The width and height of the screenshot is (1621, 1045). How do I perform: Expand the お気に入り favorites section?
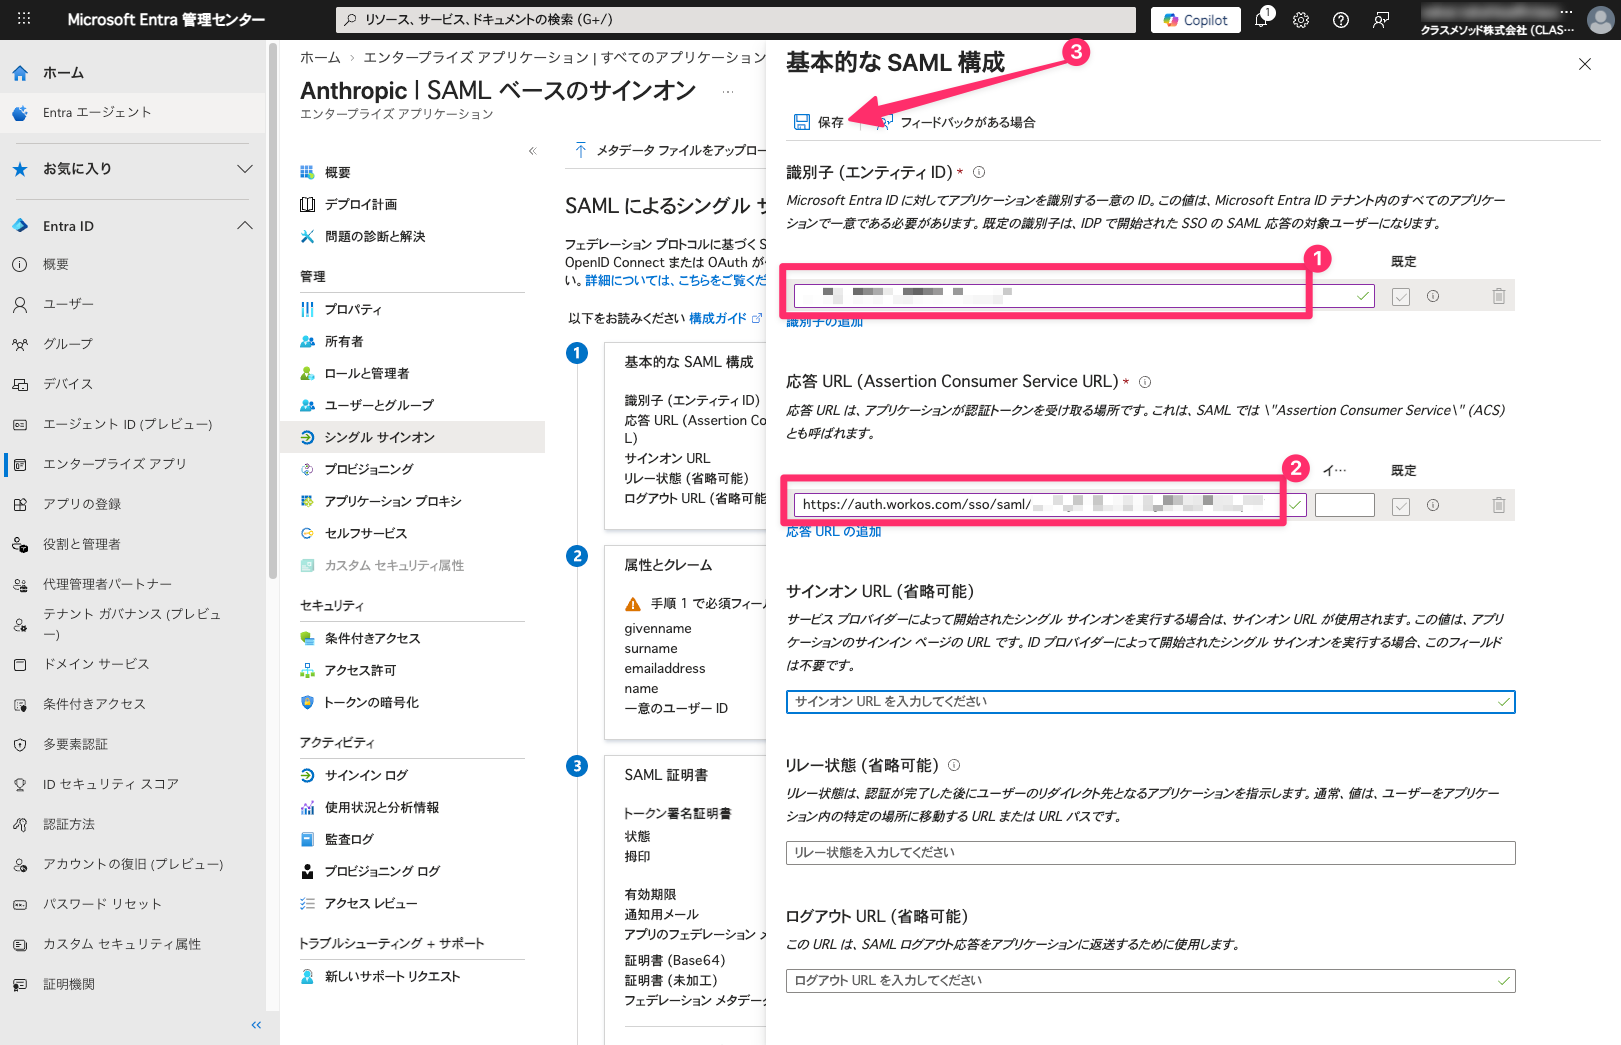[x=245, y=169]
